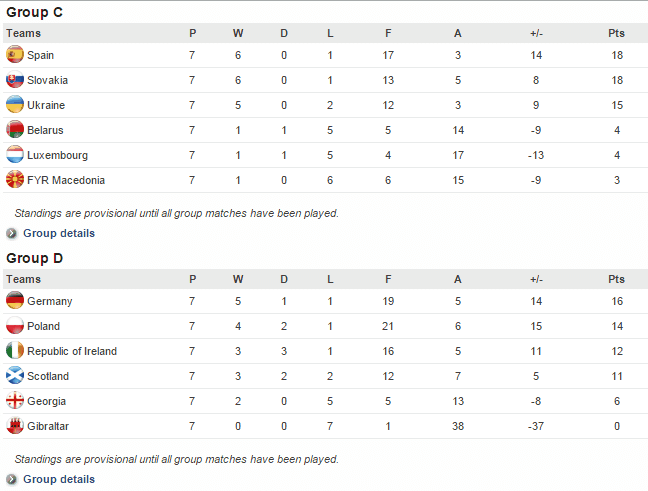Click the Germany flag icon
648x491 pixels.
coord(15,300)
